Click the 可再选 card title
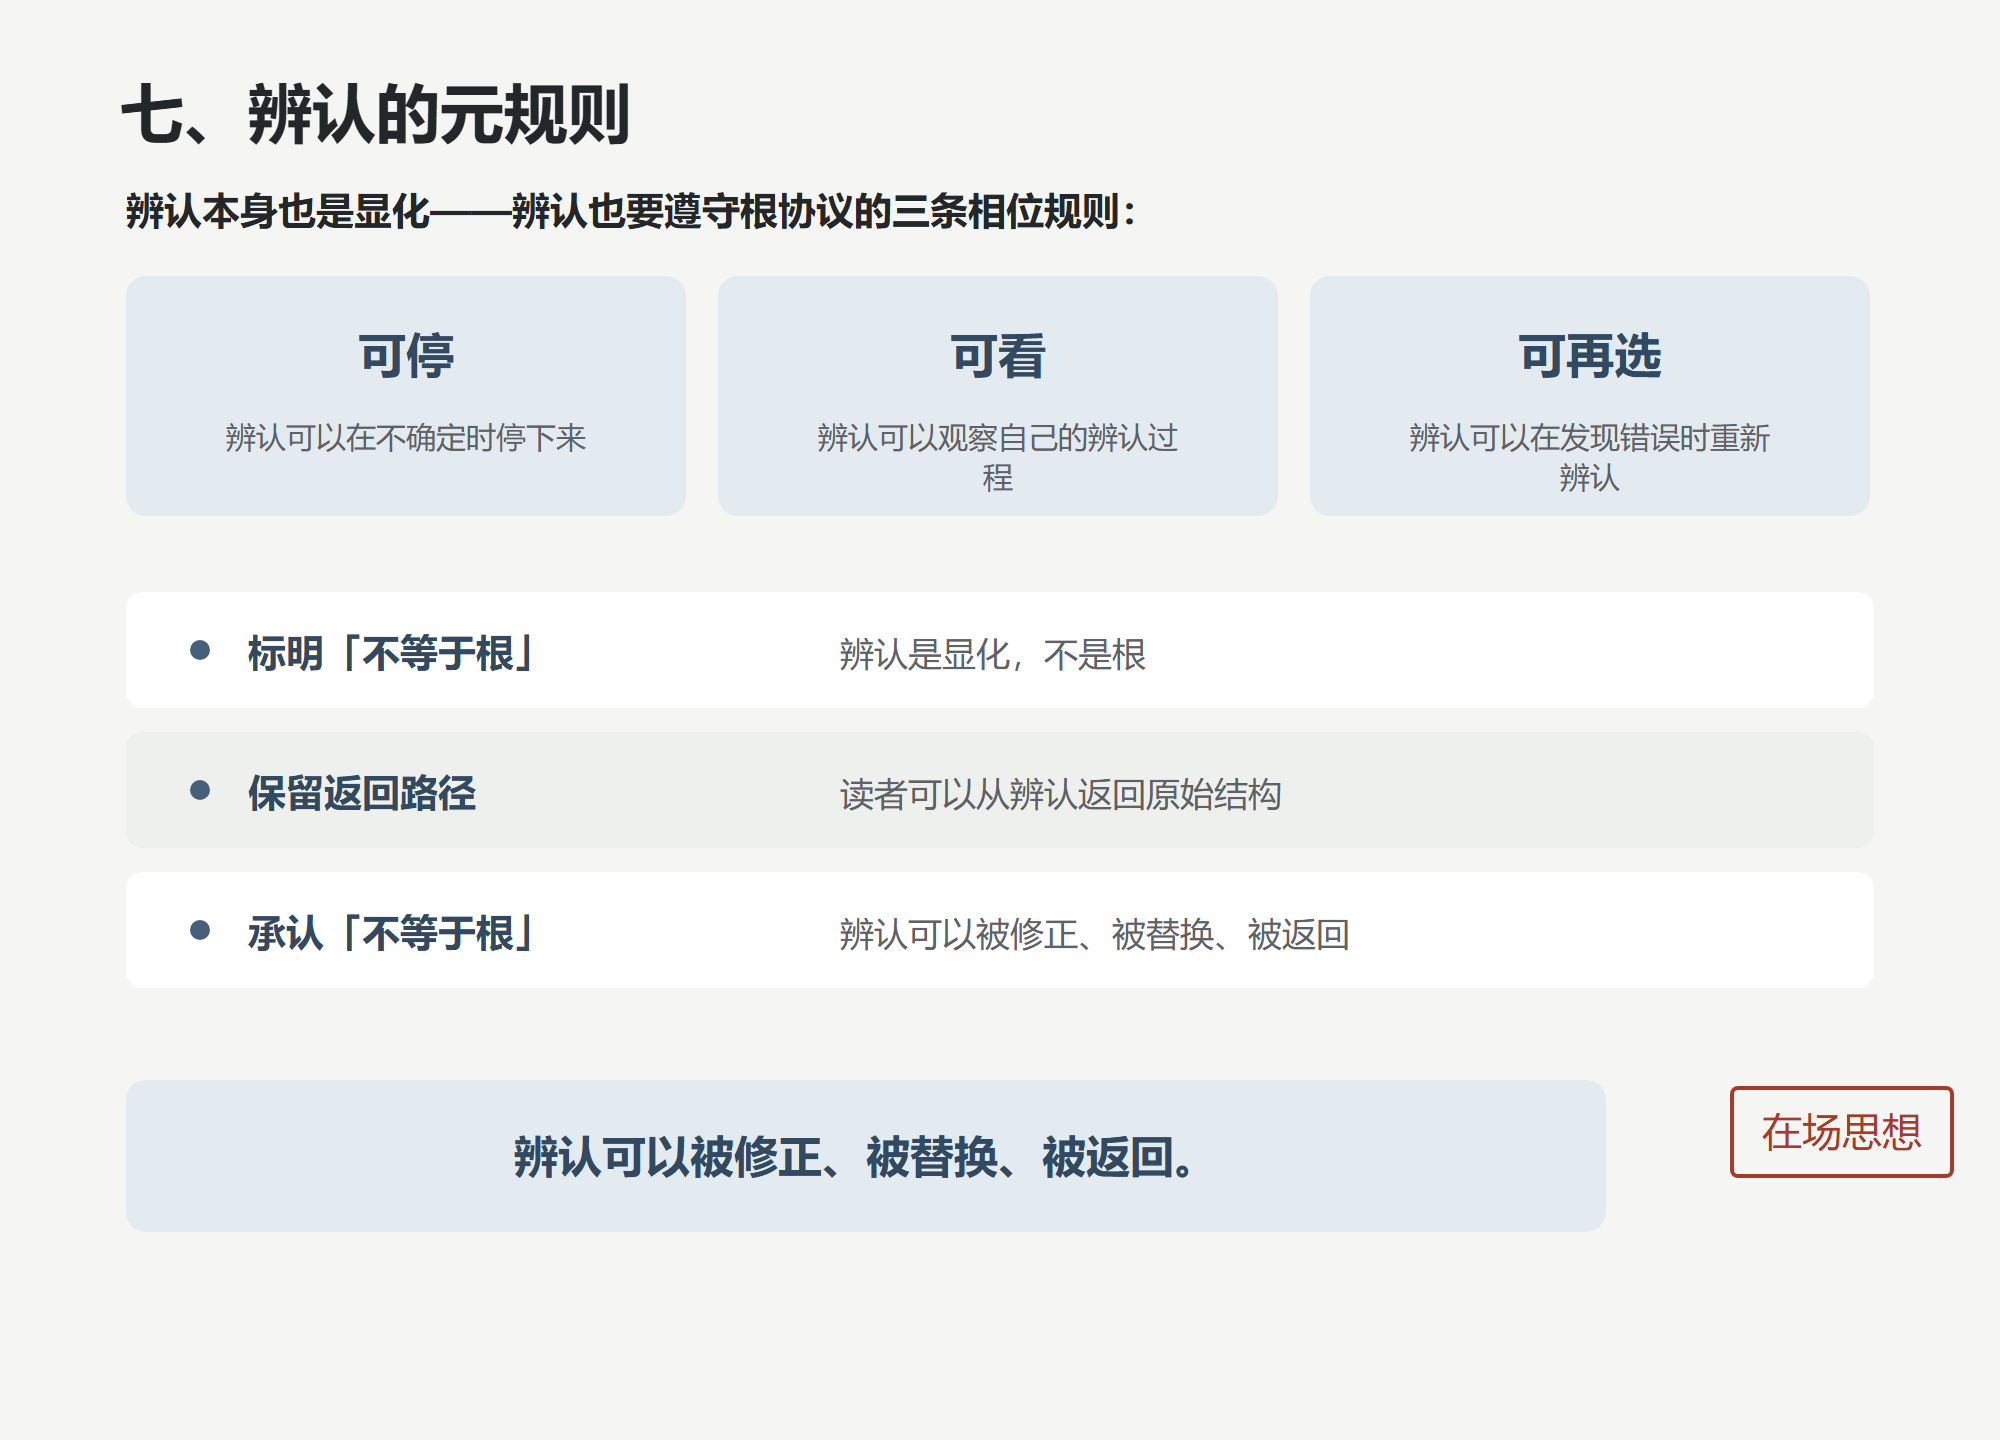The image size is (2000, 1440). pyautogui.click(x=1589, y=356)
